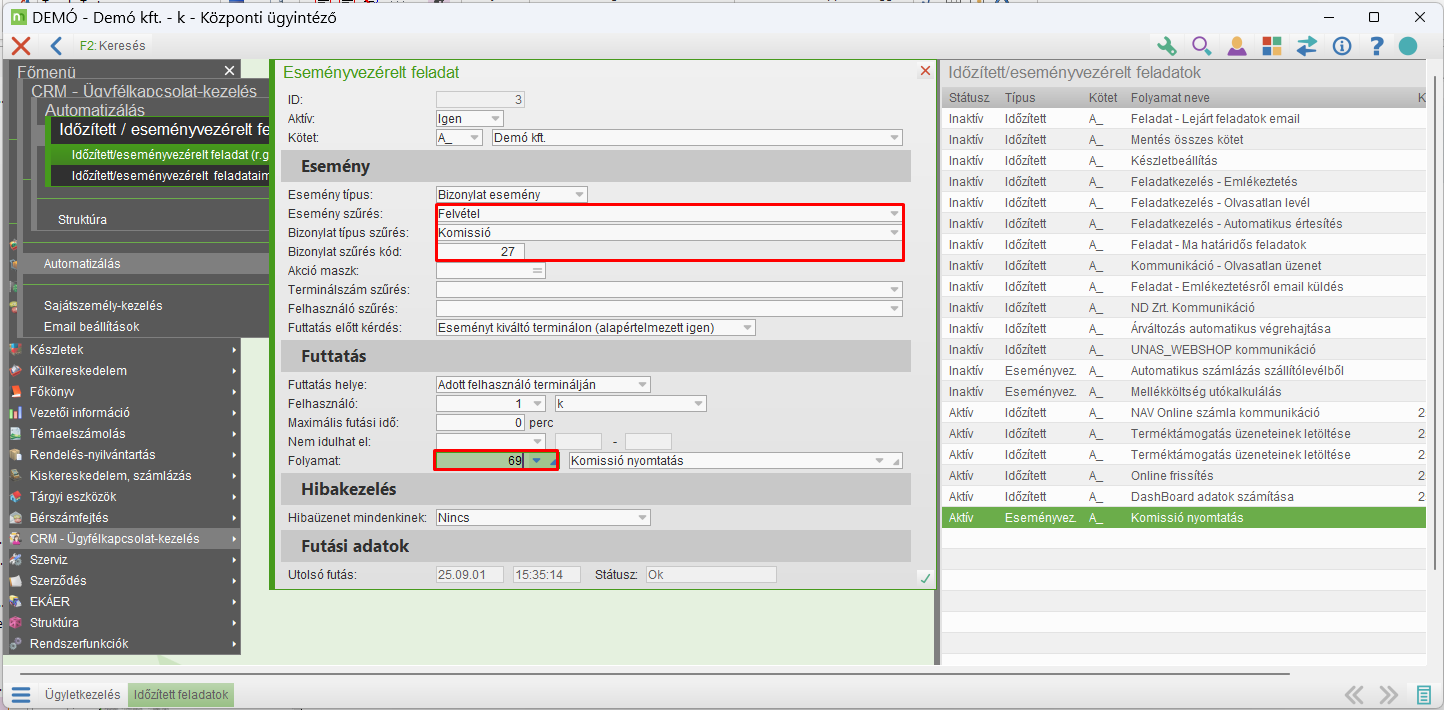Click the Vezetői információ chart icon
Screen dimensions: 1444x710
[x=15, y=413]
